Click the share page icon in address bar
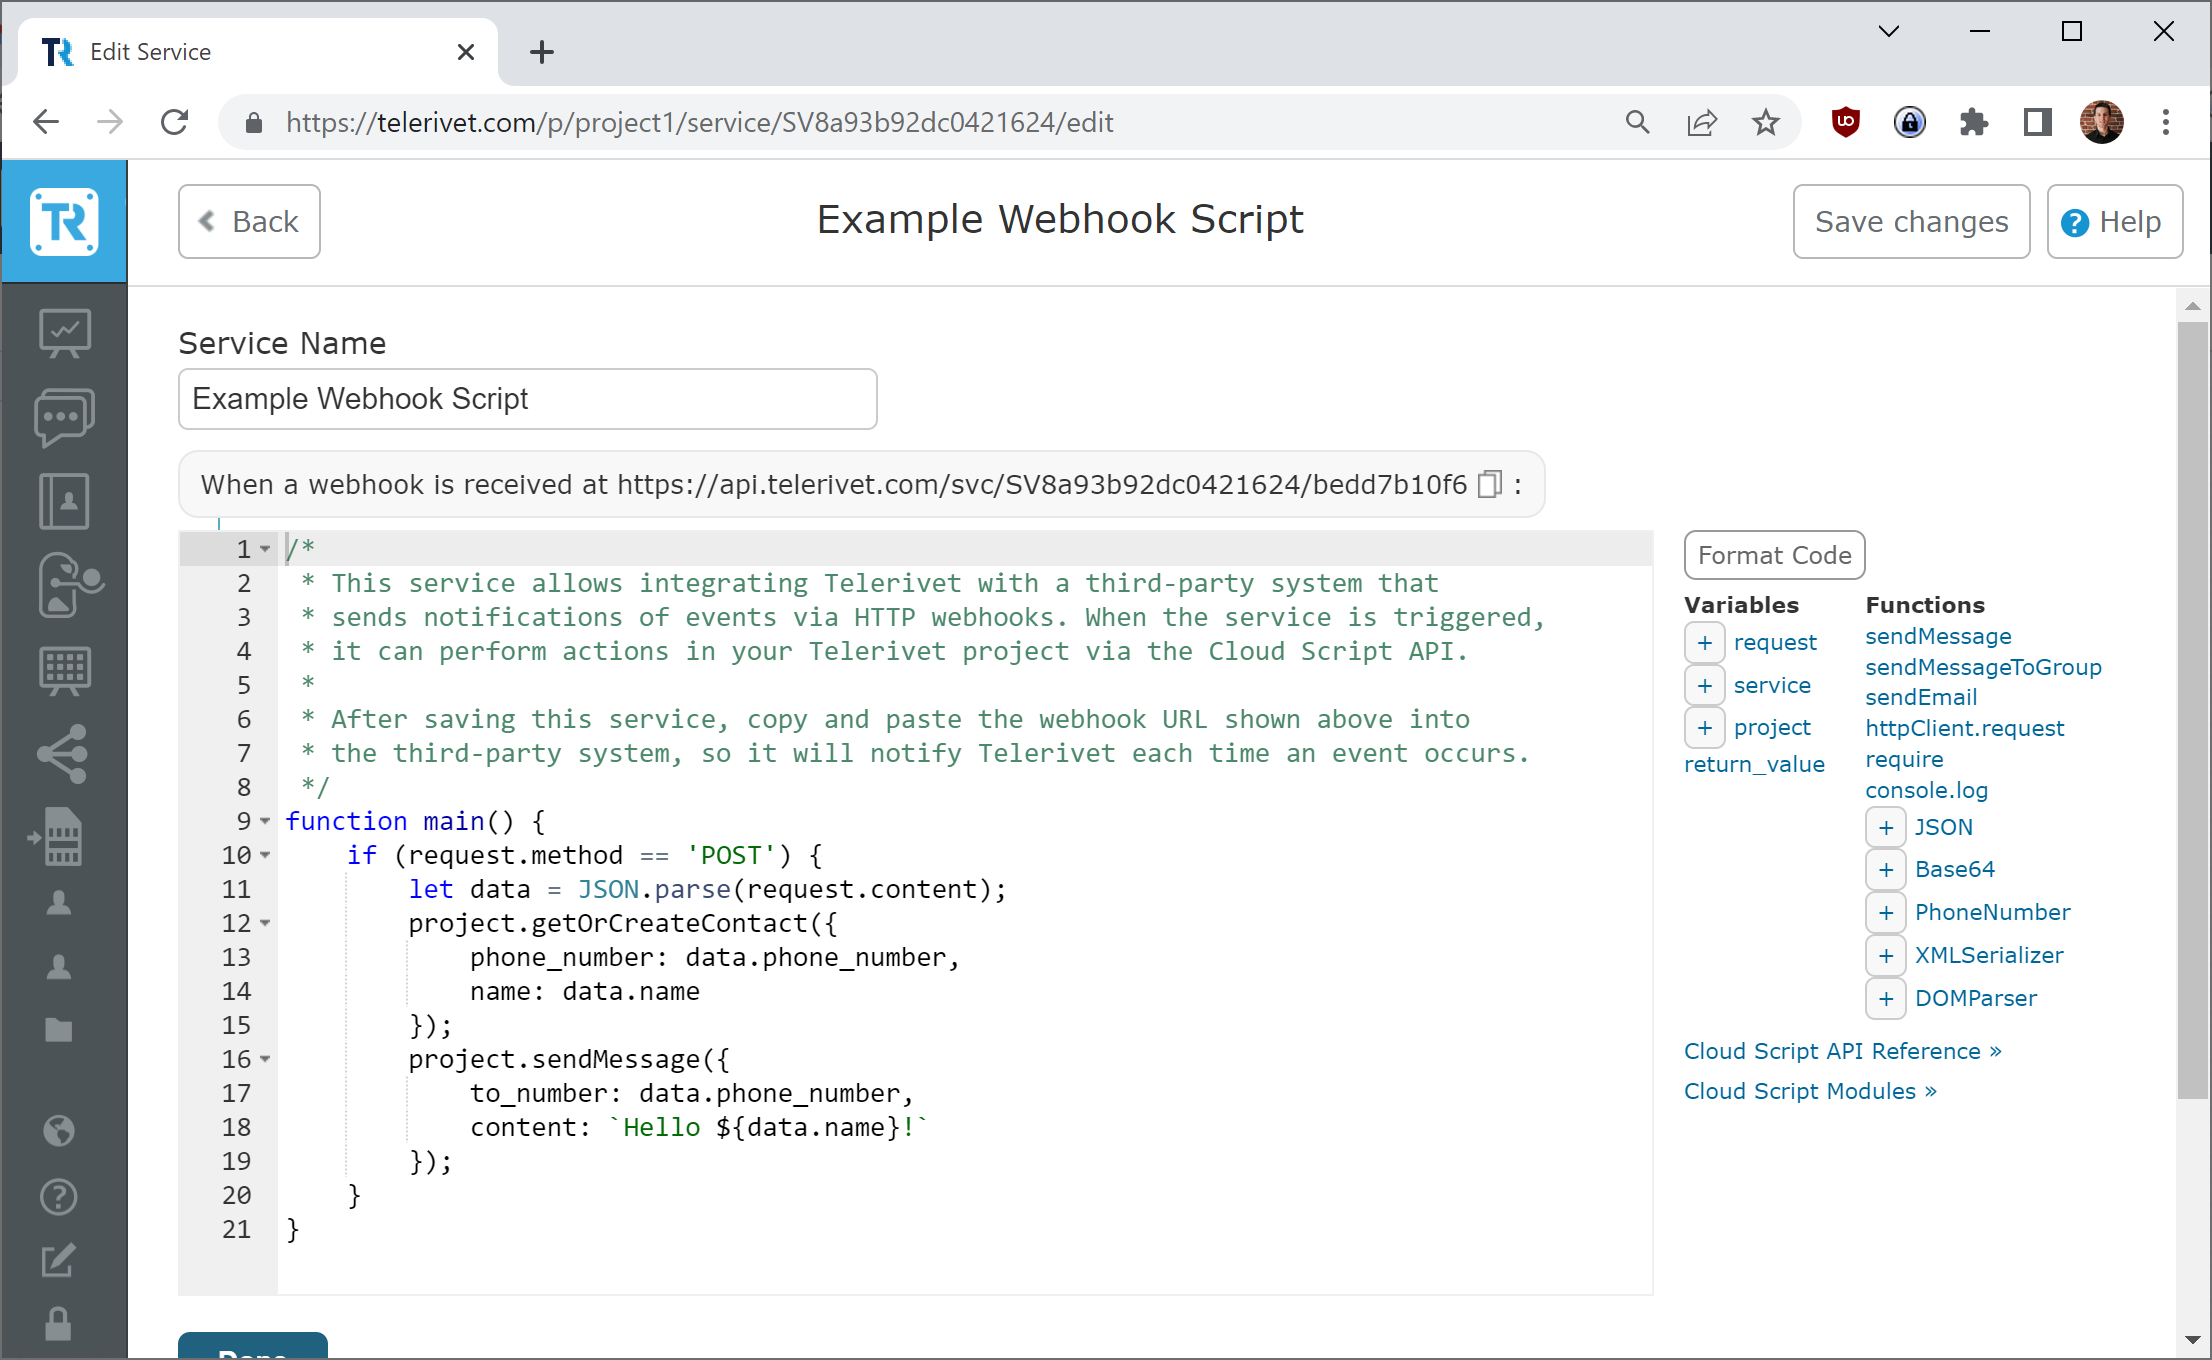2212x1360 pixels. pos(1702,122)
